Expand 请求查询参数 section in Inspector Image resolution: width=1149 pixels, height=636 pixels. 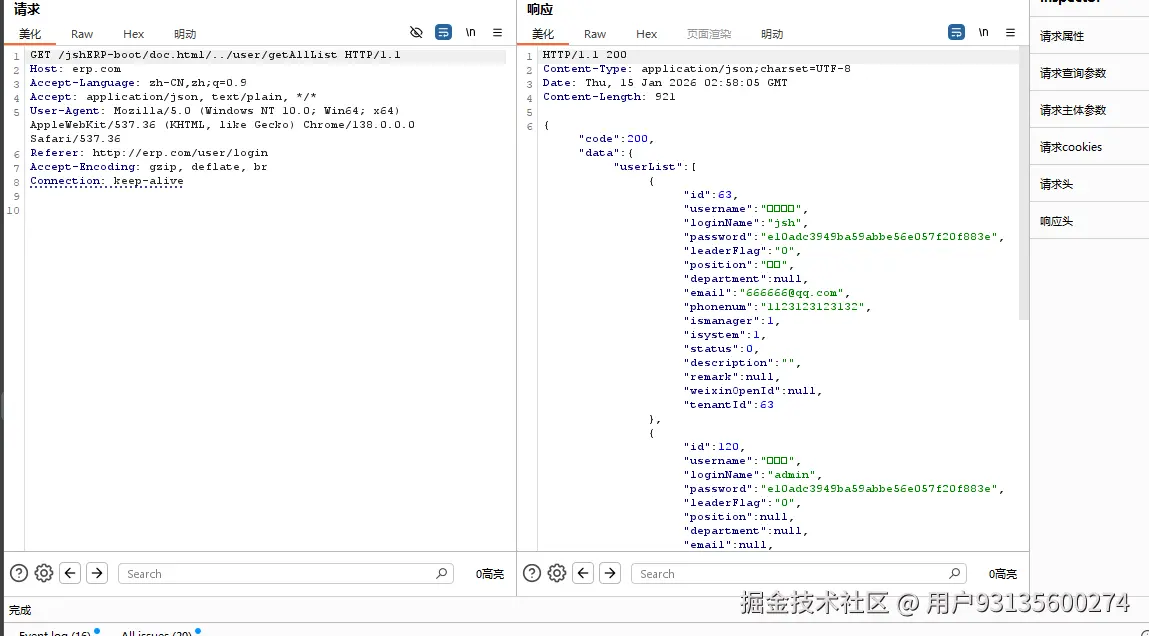point(1089,73)
